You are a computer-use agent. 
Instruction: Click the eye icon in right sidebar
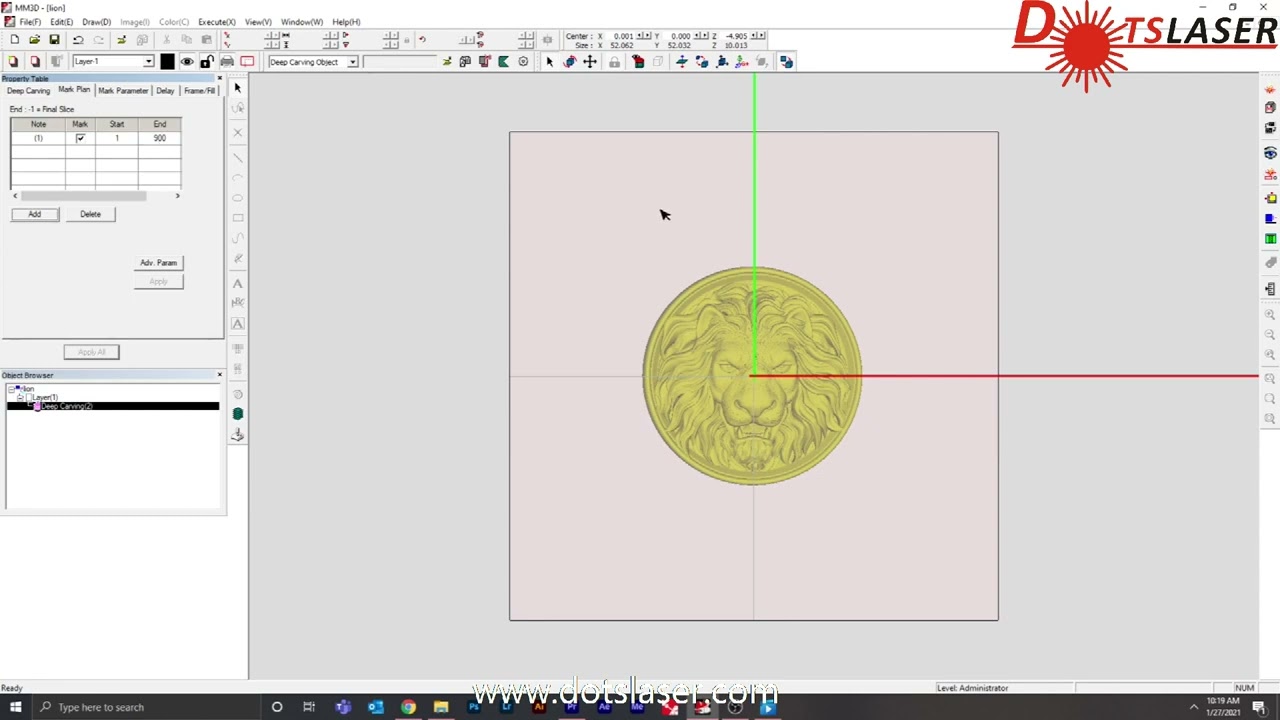pos(1270,153)
